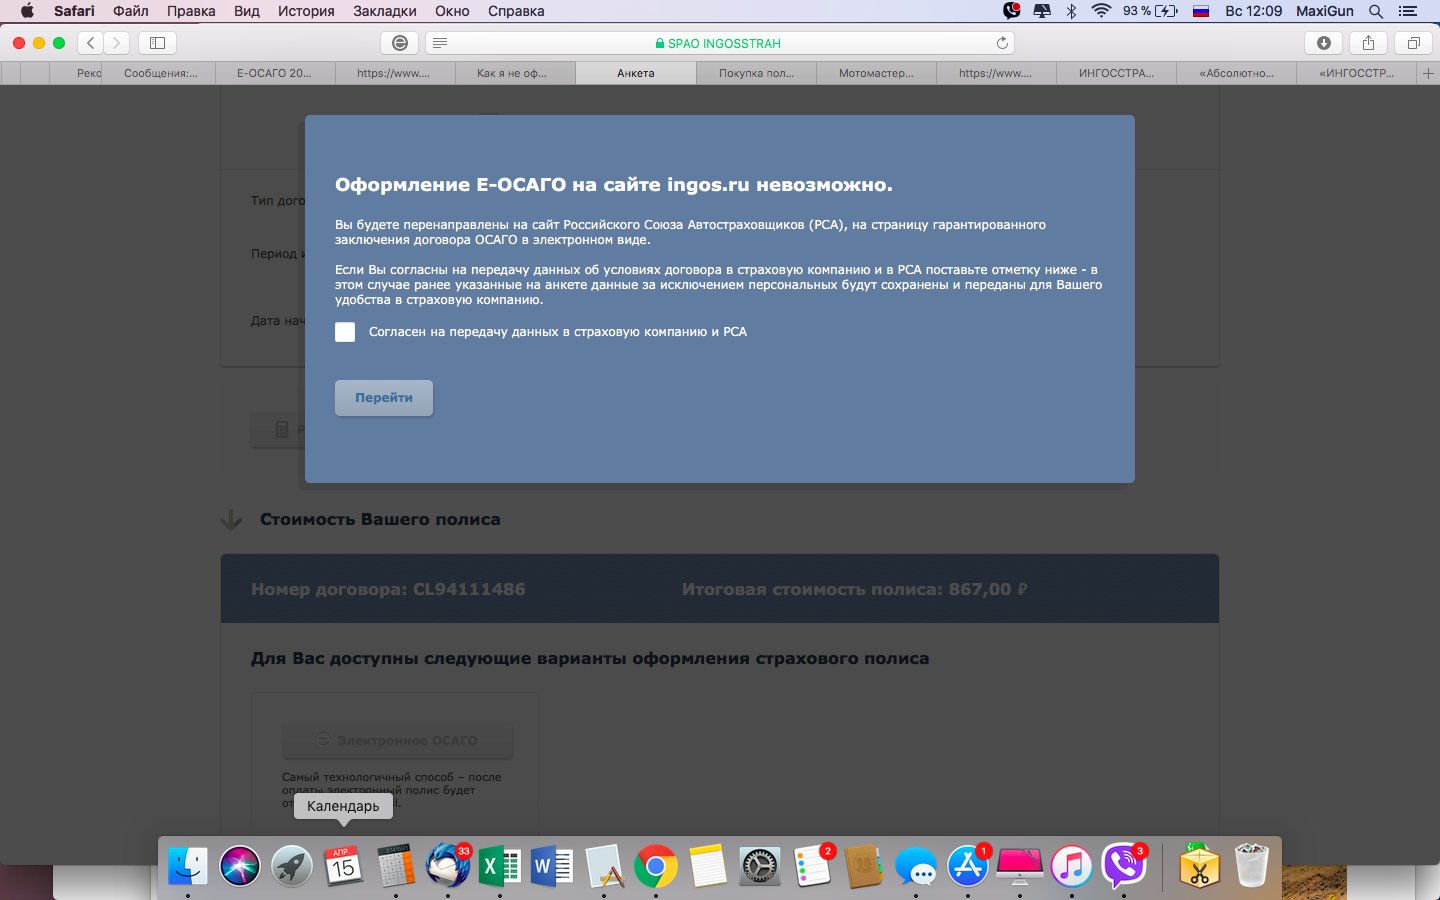Screen dimensions: 1440x900
Task: Show all tabs overview icon
Action: (x=1413, y=43)
